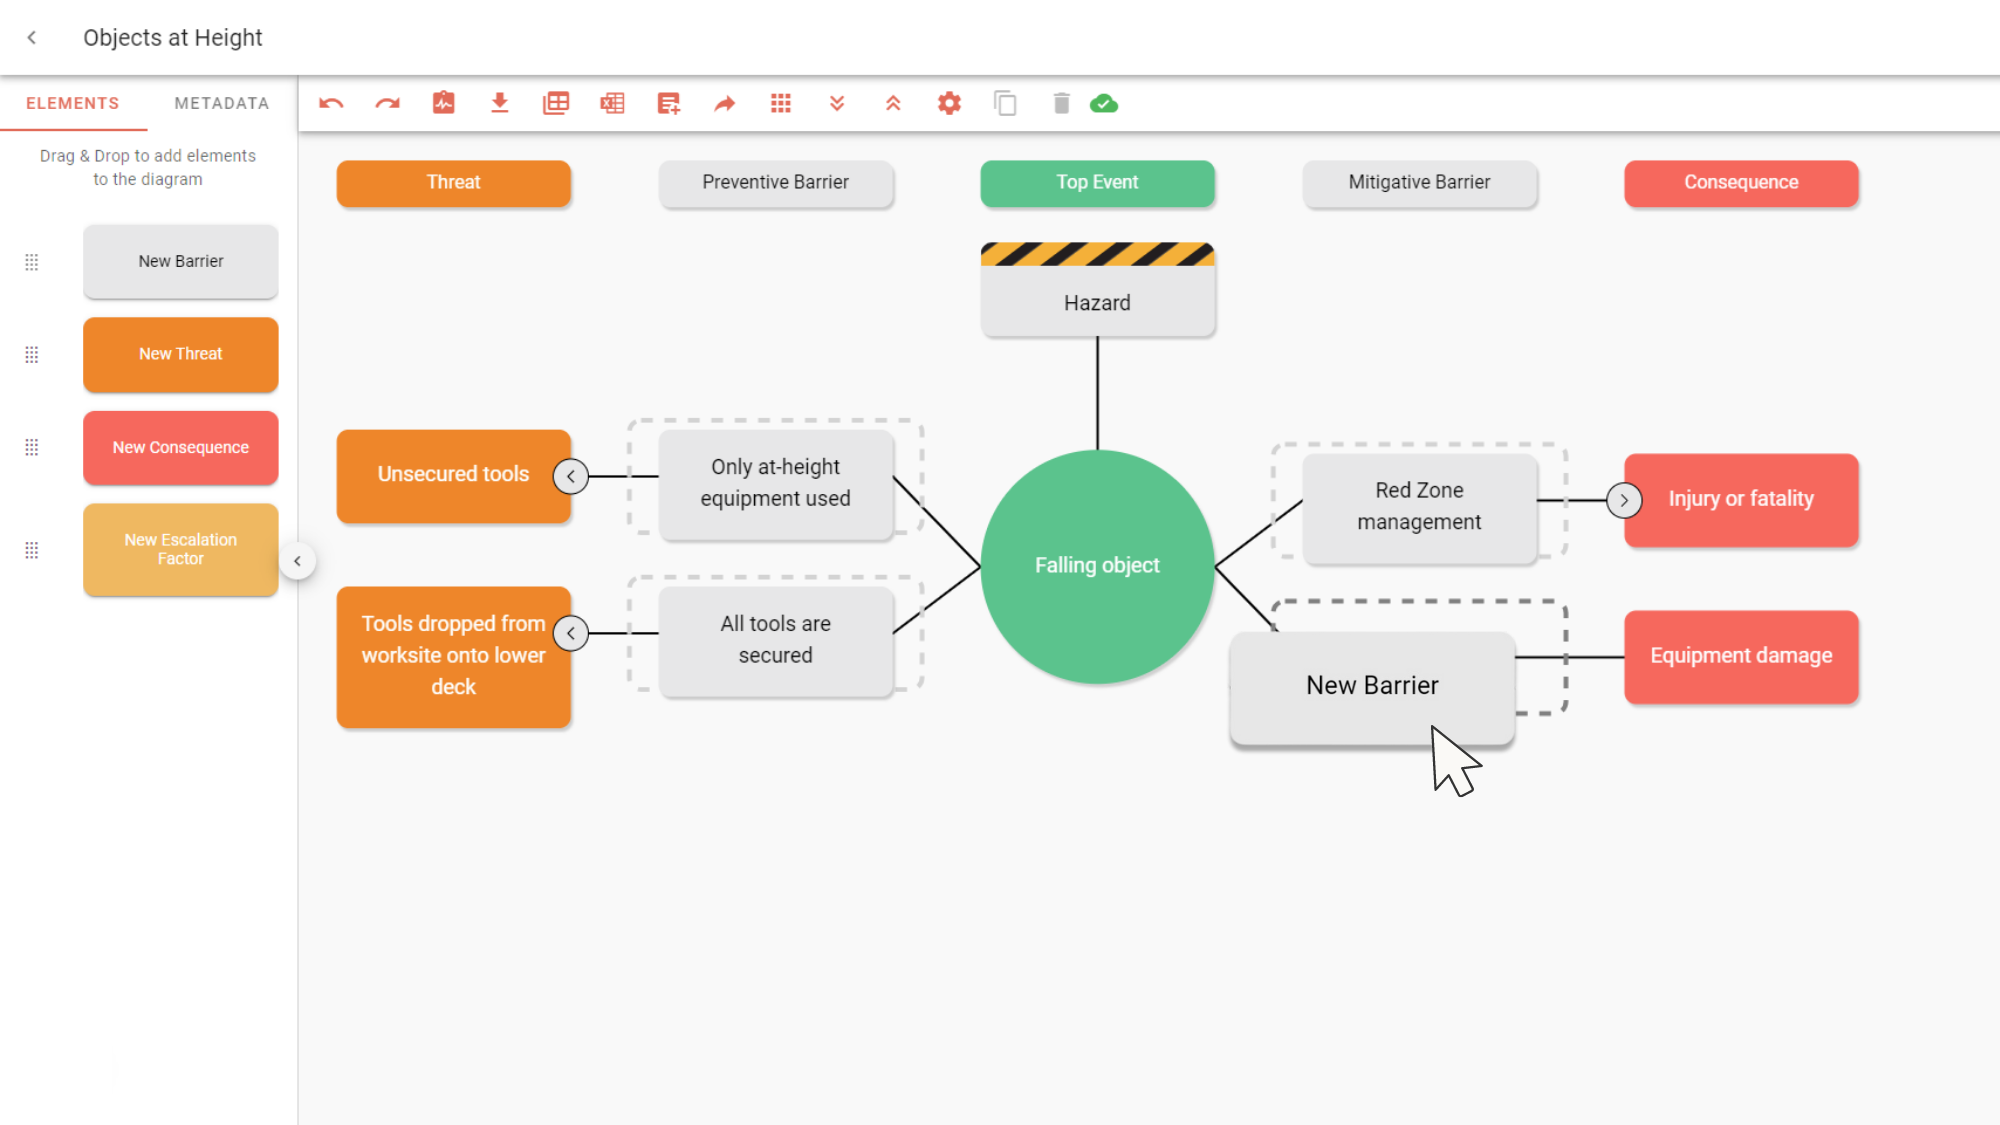Collapse the left elements side panel
This screenshot has height=1125, width=2000.
297,561
